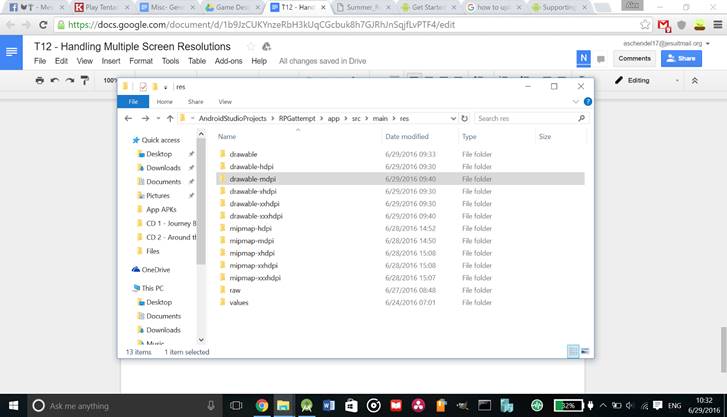
Task: Switch to details view icon
Action: point(573,351)
